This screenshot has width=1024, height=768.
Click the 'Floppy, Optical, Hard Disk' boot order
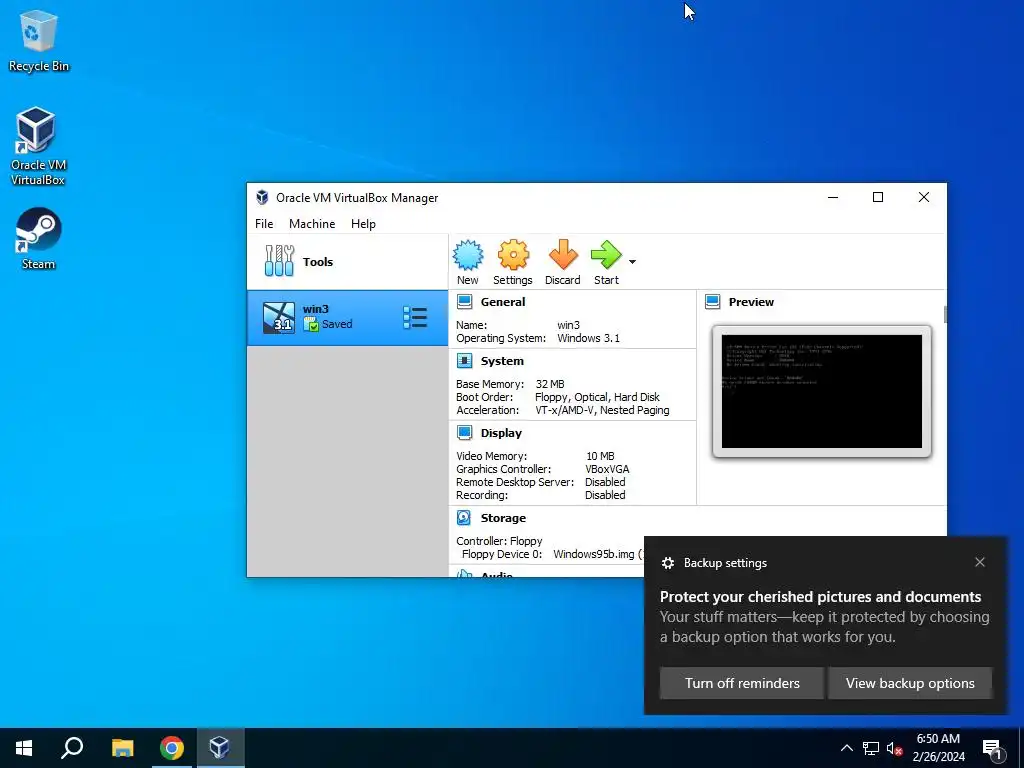(597, 397)
